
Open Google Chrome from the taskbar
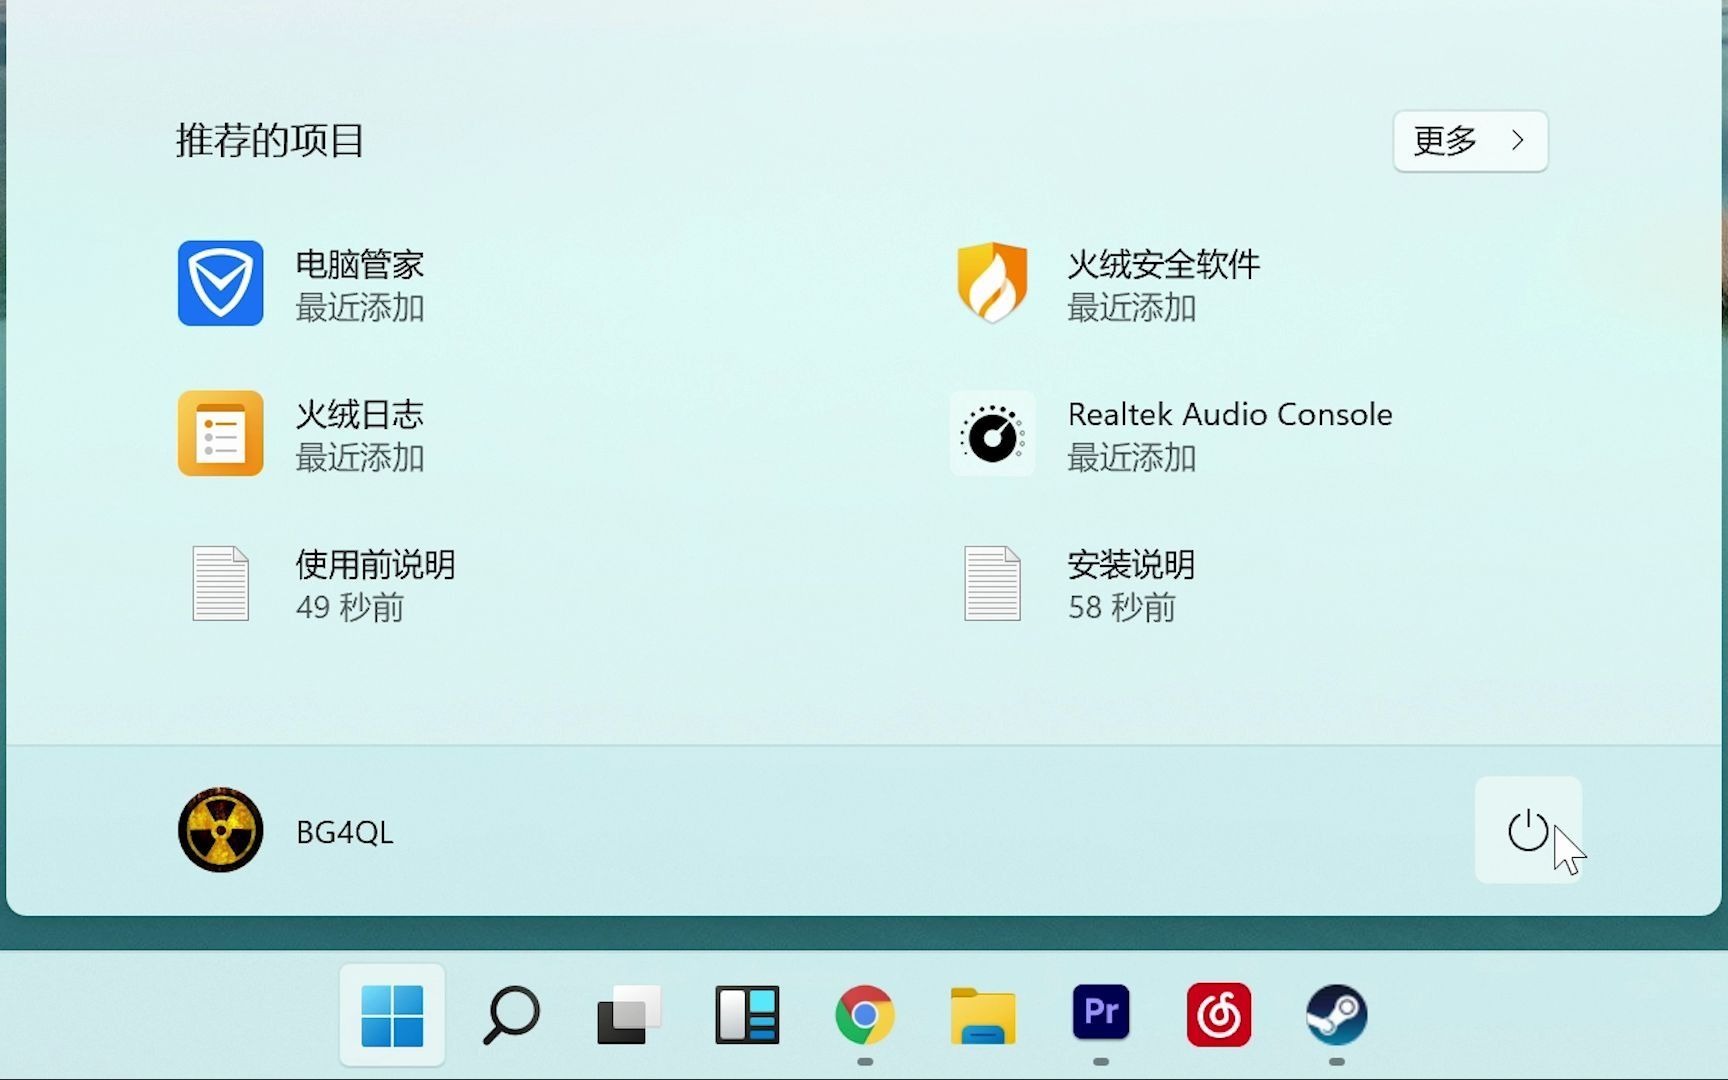[864, 1015]
